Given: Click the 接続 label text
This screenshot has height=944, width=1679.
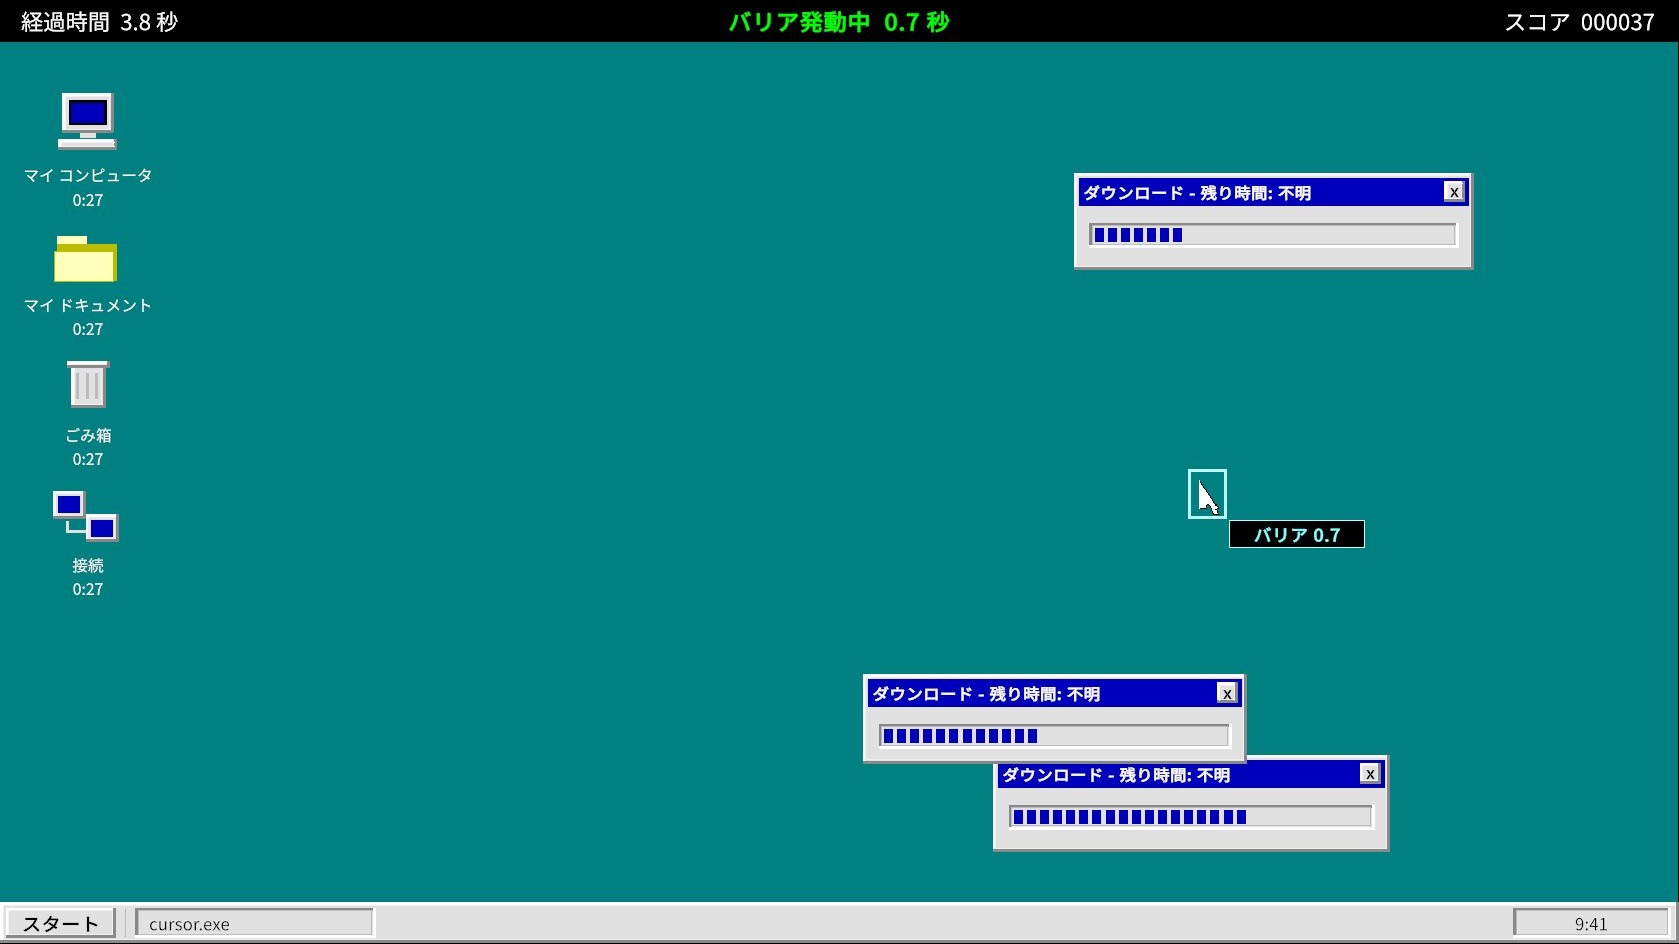Looking at the screenshot, I should (x=88, y=565).
